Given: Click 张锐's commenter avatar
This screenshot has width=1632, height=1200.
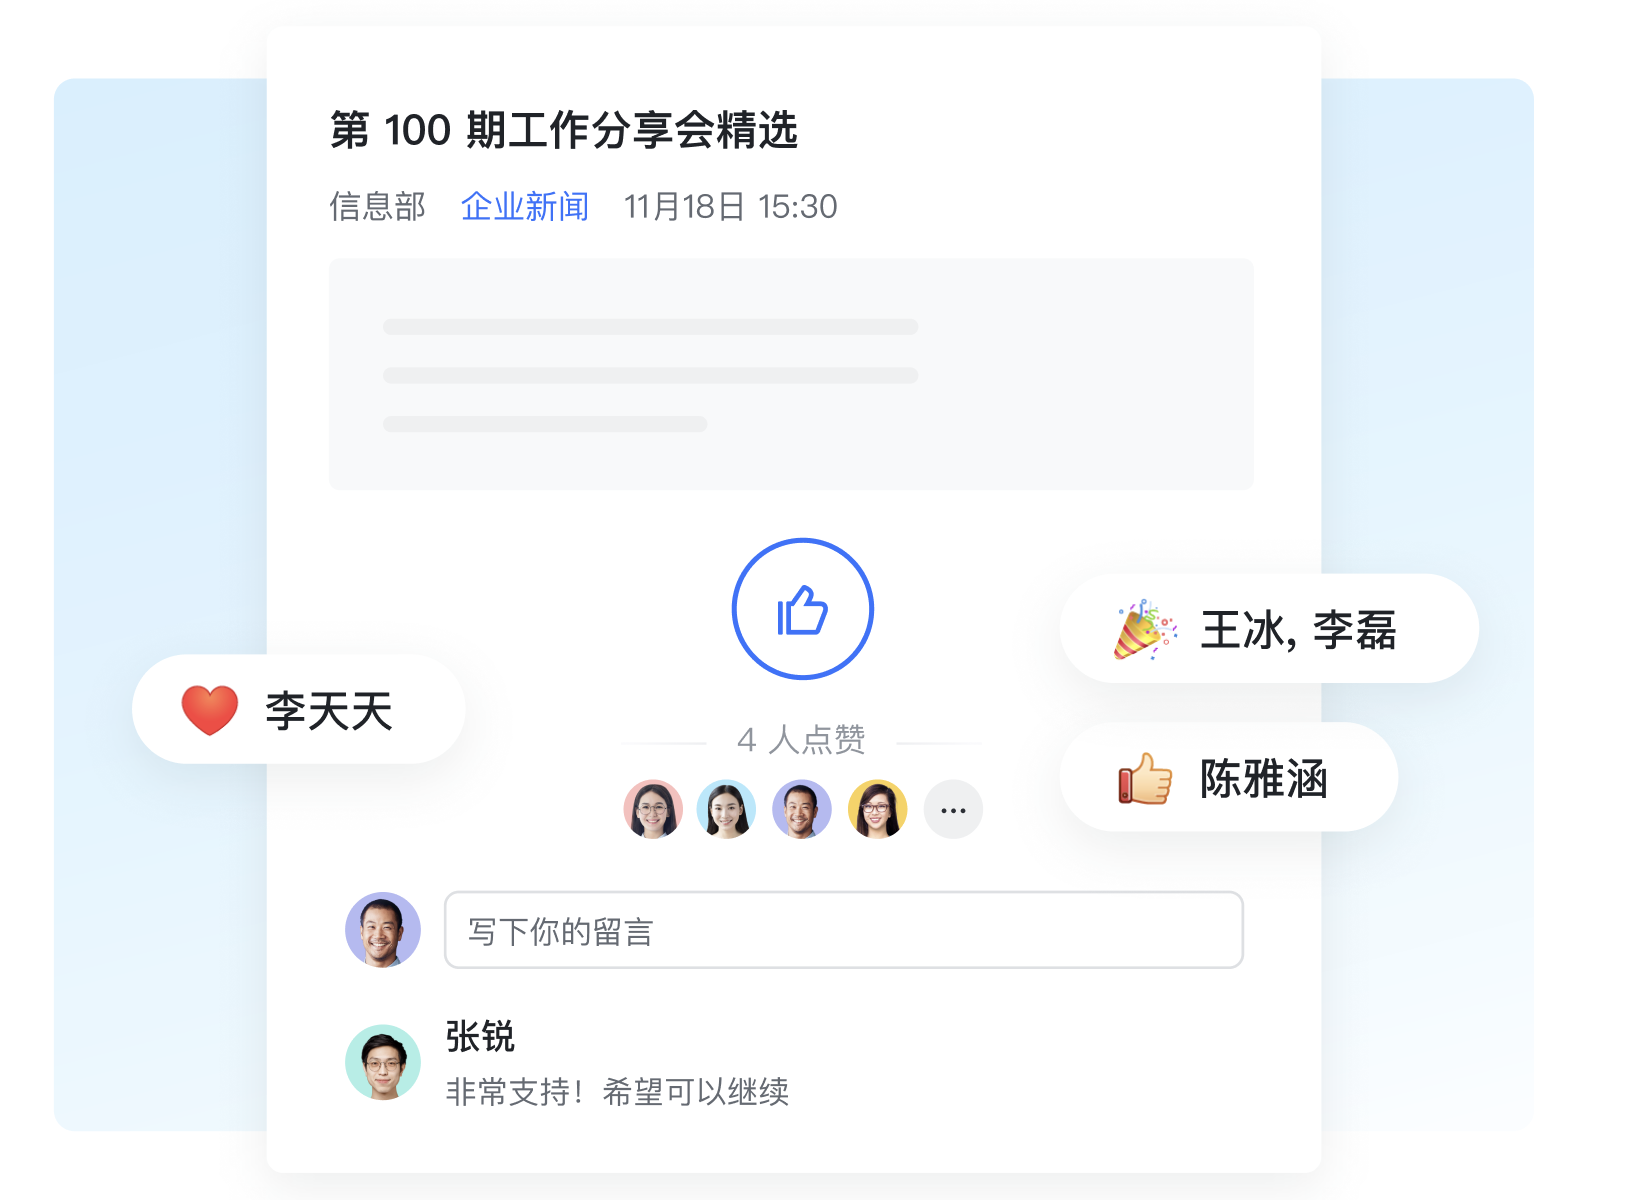Looking at the screenshot, I should [383, 1062].
